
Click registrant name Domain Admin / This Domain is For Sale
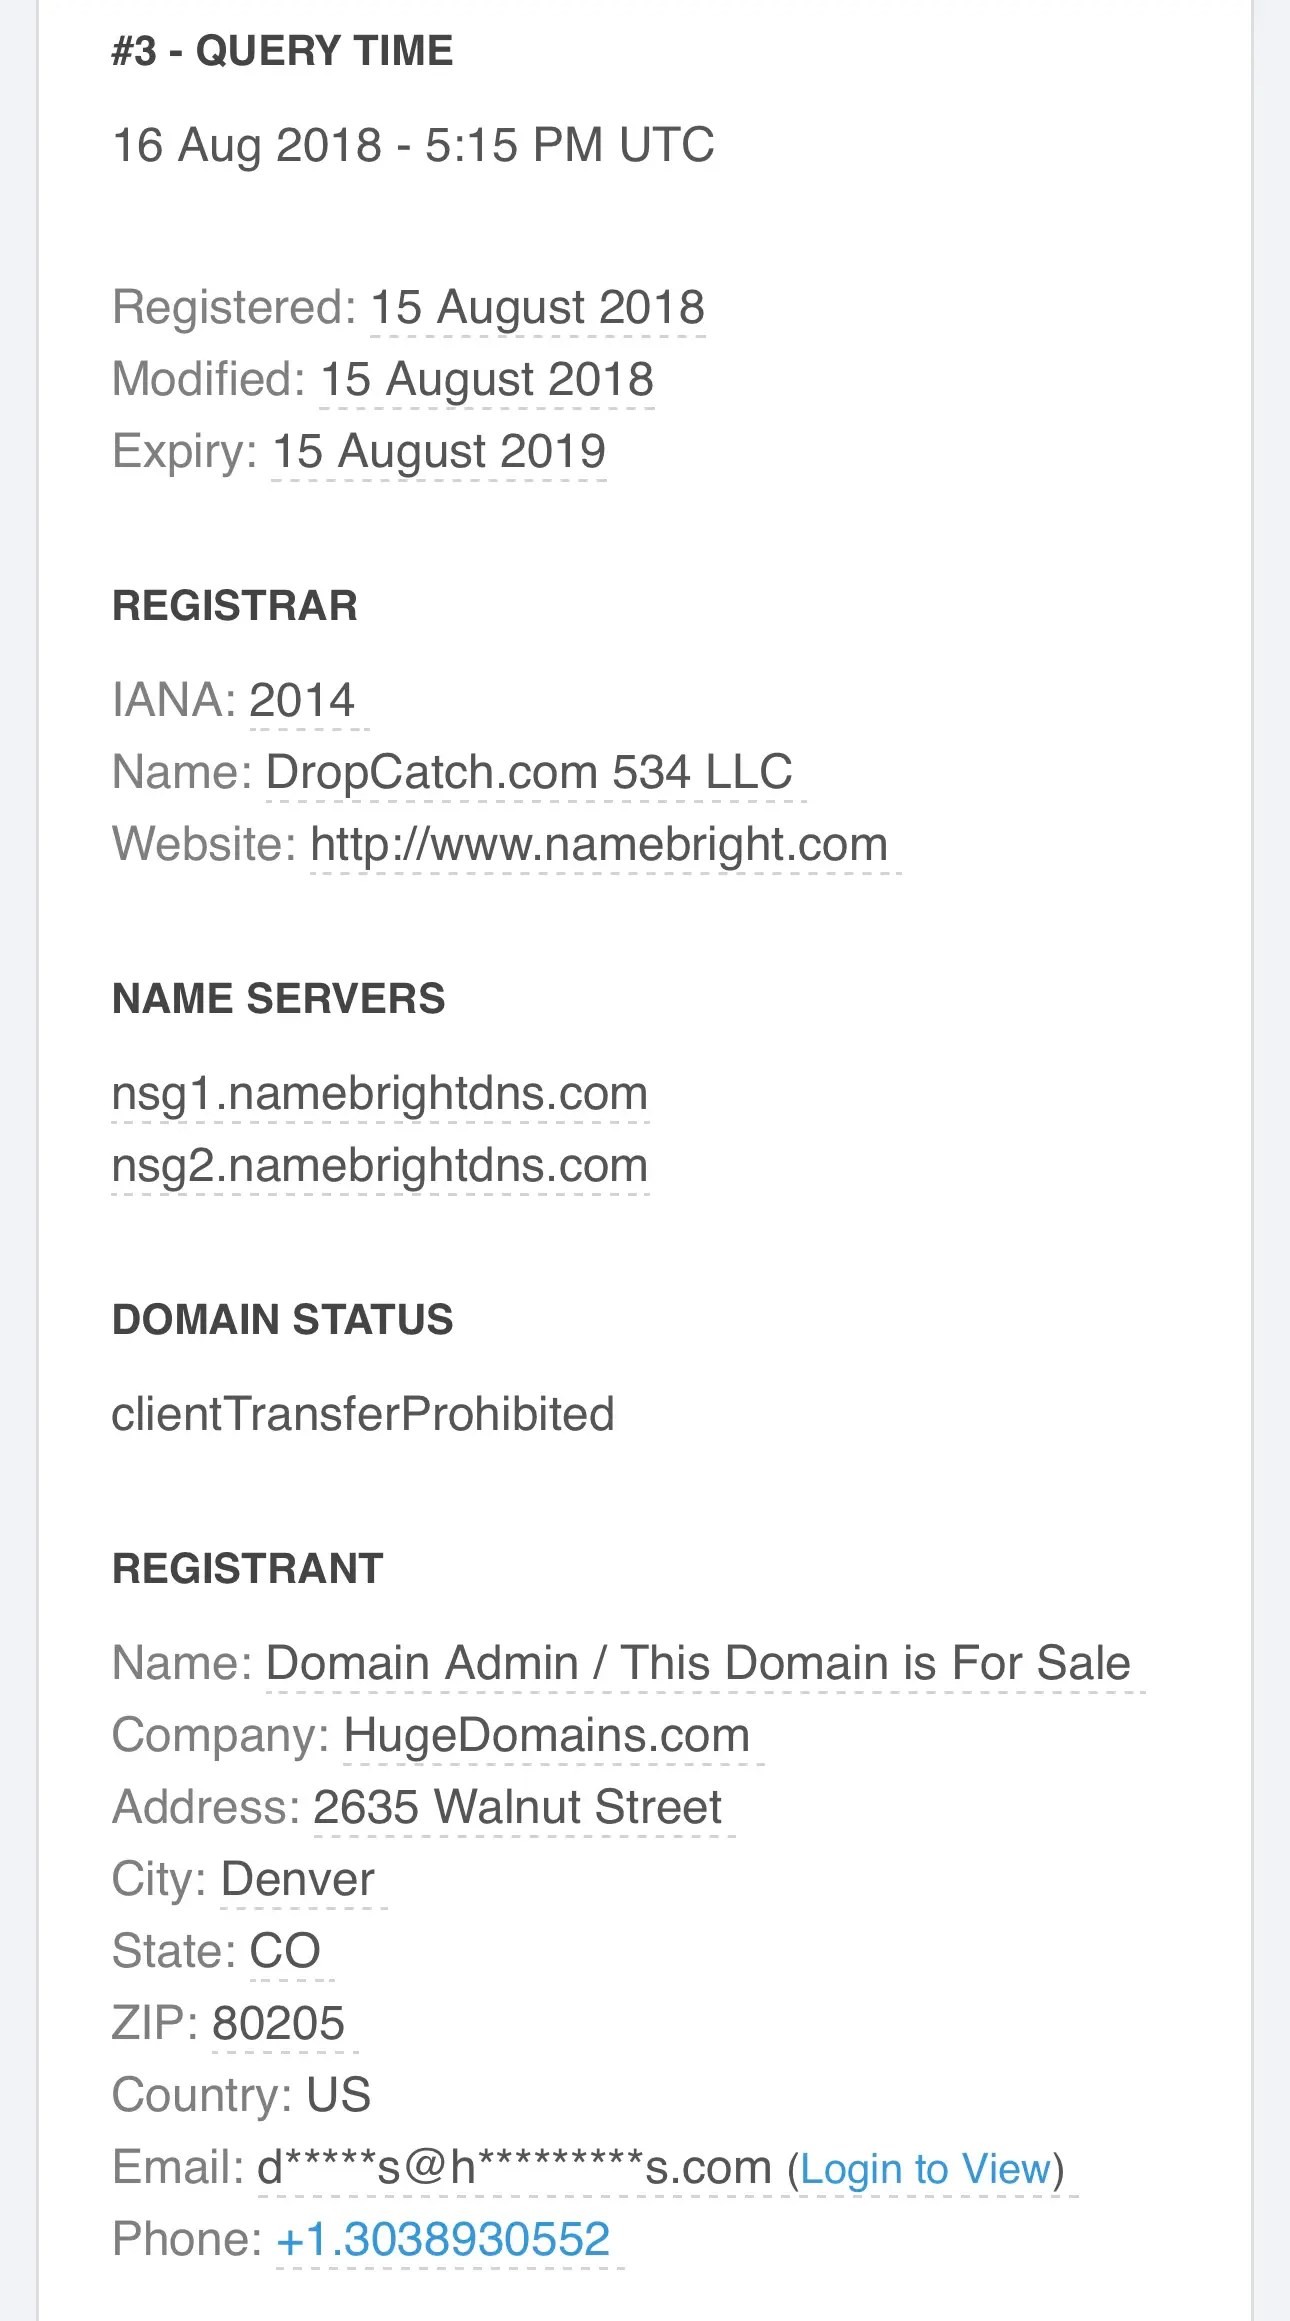click(698, 1663)
